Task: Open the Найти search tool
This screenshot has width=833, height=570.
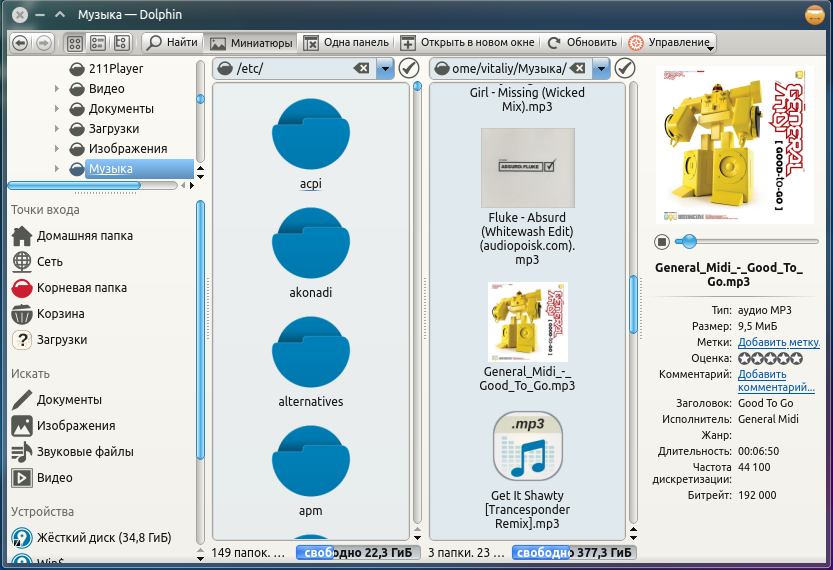Action: point(172,42)
